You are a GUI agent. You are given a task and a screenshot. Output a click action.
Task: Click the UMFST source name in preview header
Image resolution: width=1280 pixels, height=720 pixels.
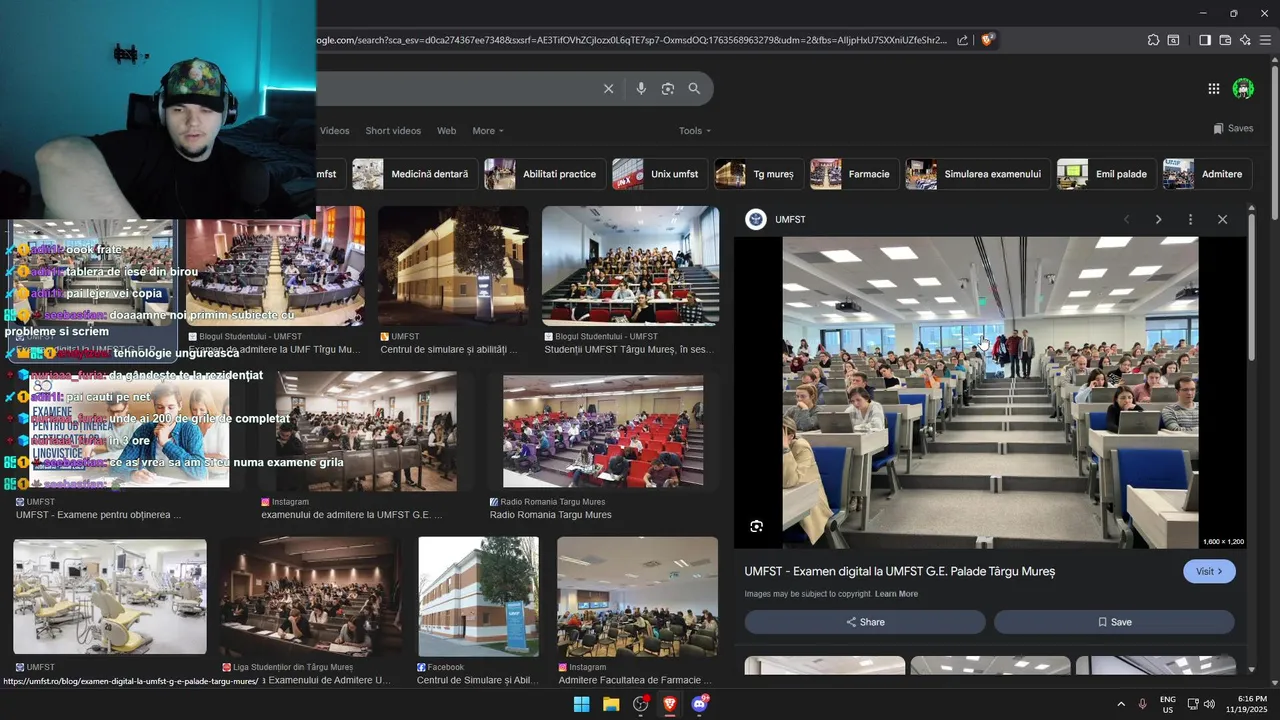tap(790, 219)
